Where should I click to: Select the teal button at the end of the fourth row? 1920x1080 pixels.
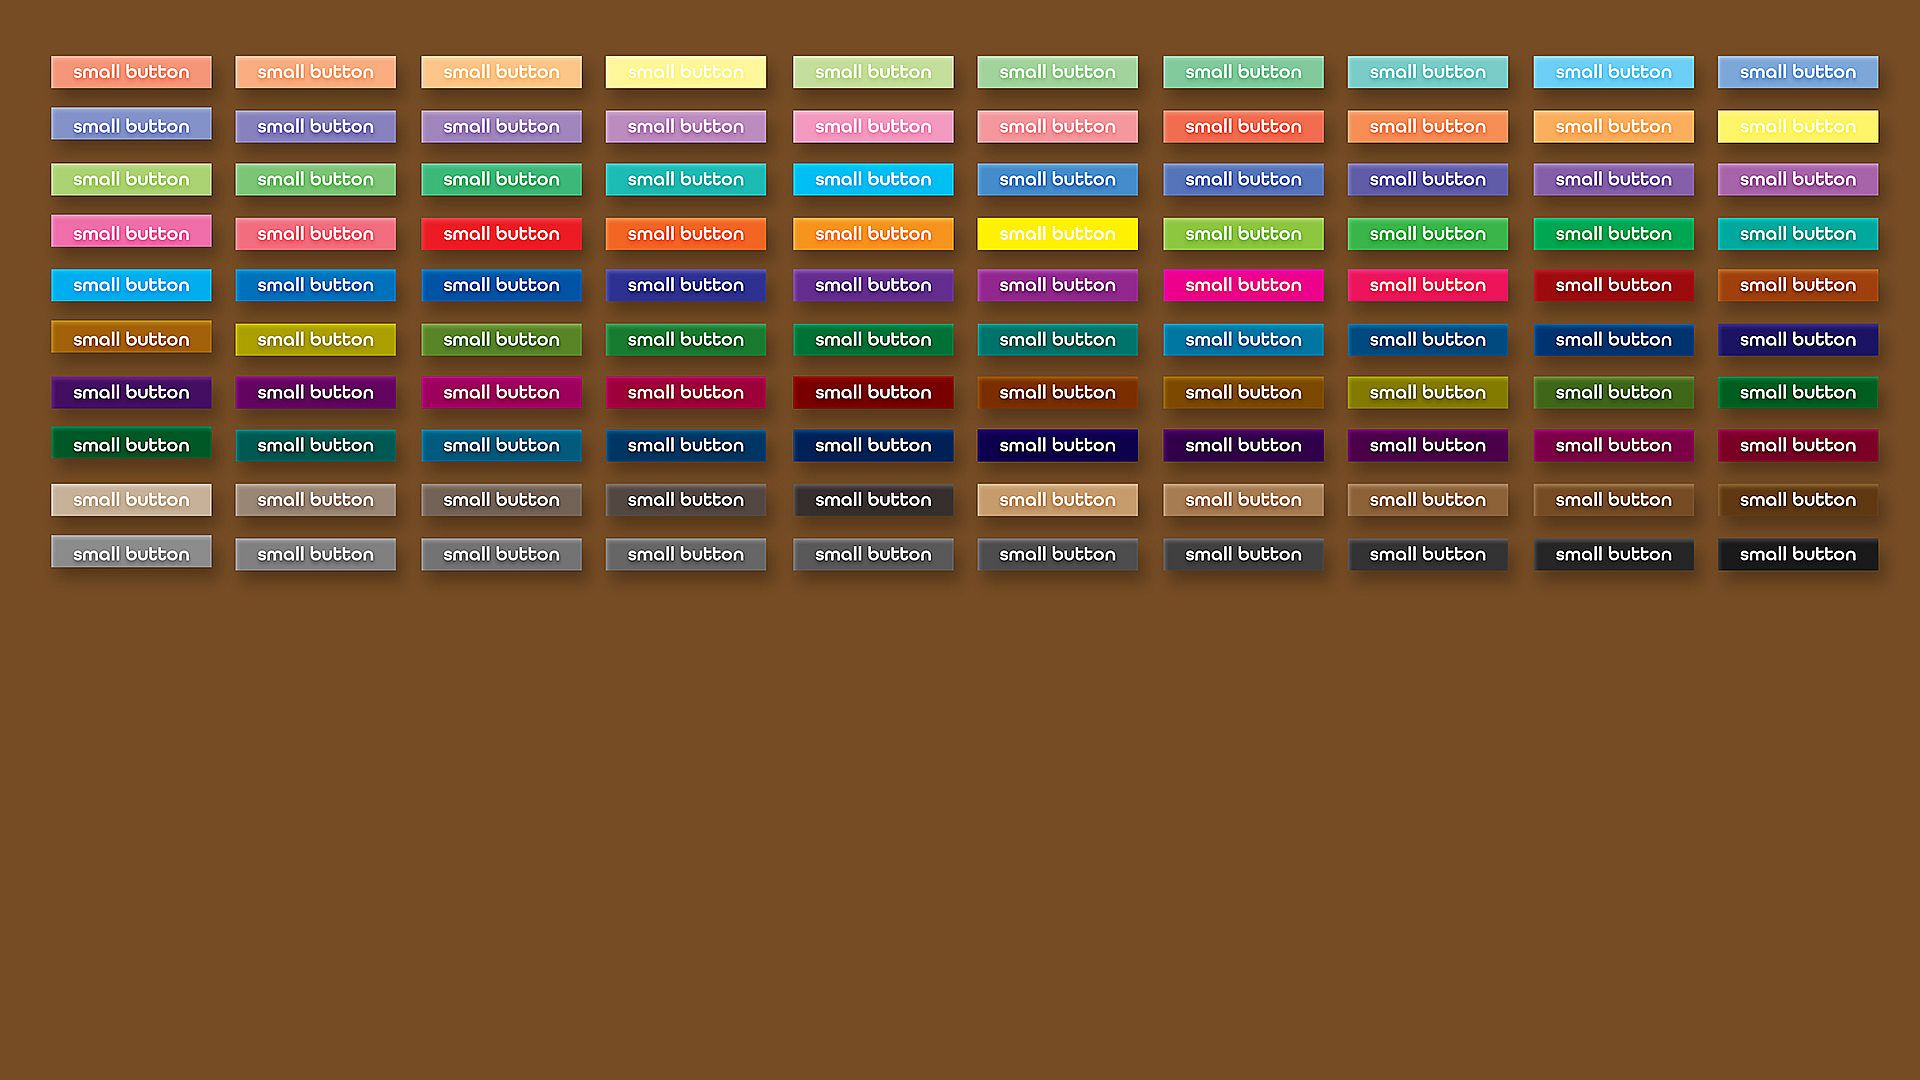tap(1797, 233)
